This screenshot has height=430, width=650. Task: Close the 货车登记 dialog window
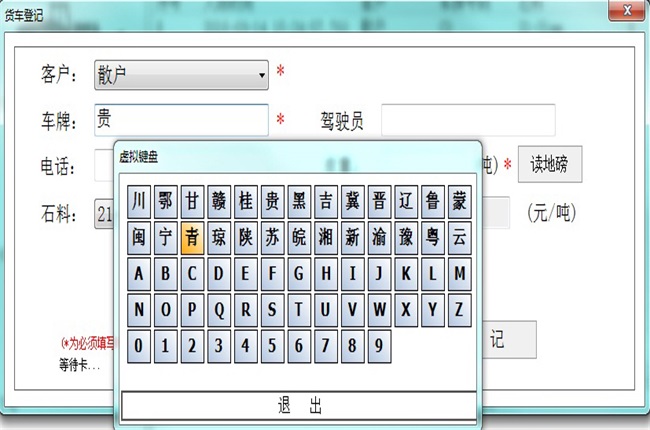(x=626, y=11)
